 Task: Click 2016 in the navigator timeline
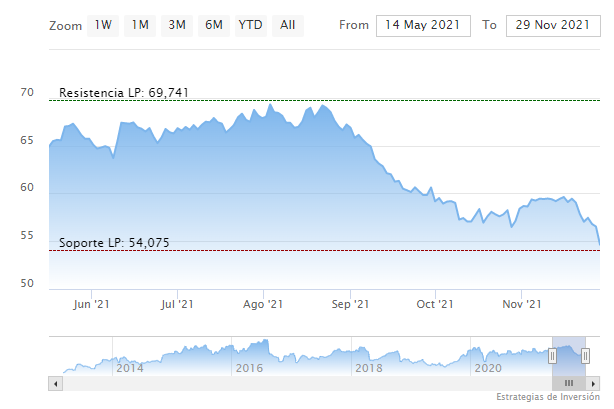[x=249, y=368]
